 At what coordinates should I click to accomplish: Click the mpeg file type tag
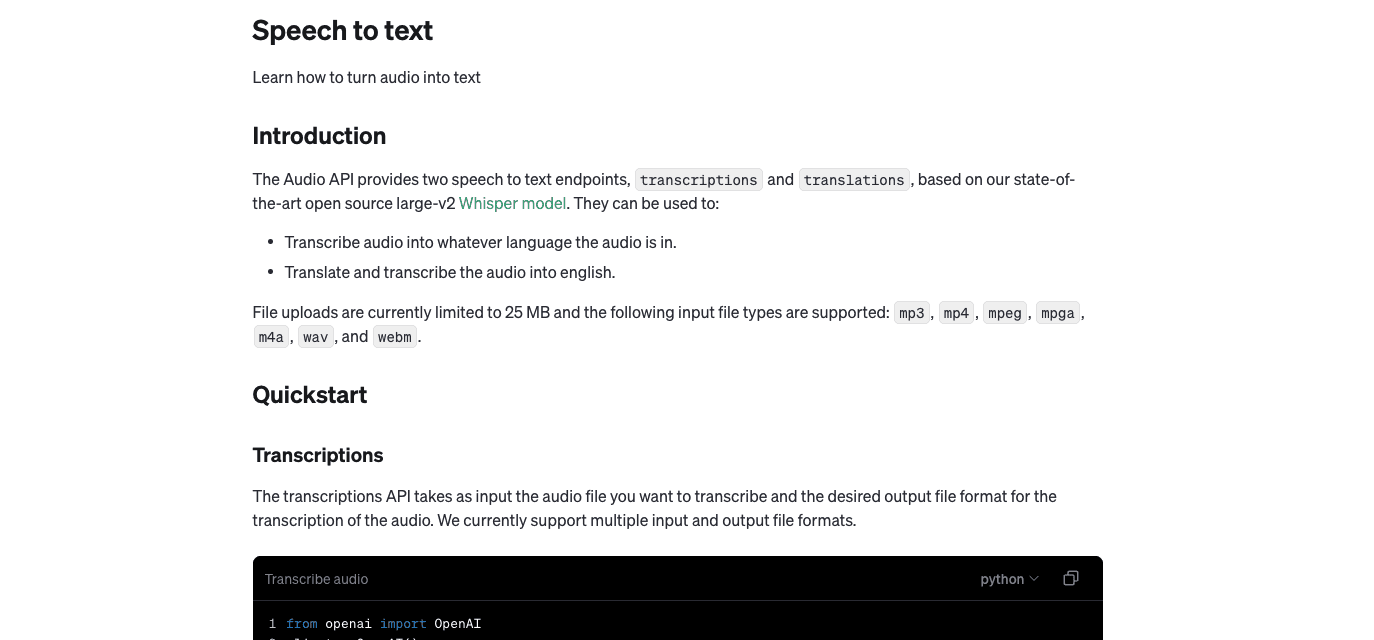1004,312
